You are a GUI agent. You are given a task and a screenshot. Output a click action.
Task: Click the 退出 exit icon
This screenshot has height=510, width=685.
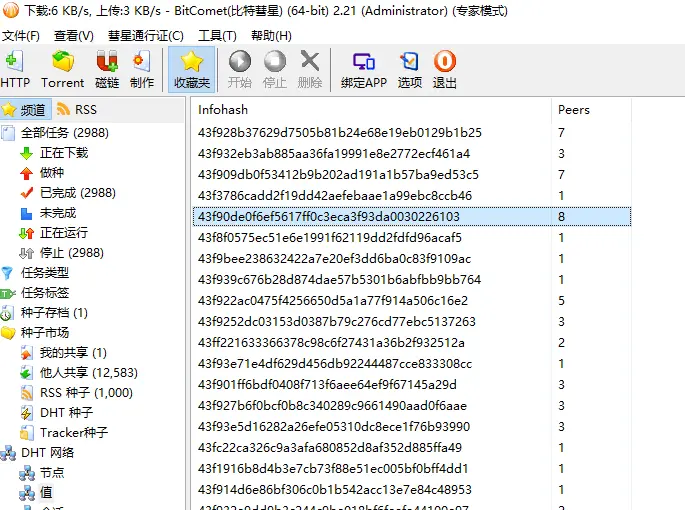point(445,69)
